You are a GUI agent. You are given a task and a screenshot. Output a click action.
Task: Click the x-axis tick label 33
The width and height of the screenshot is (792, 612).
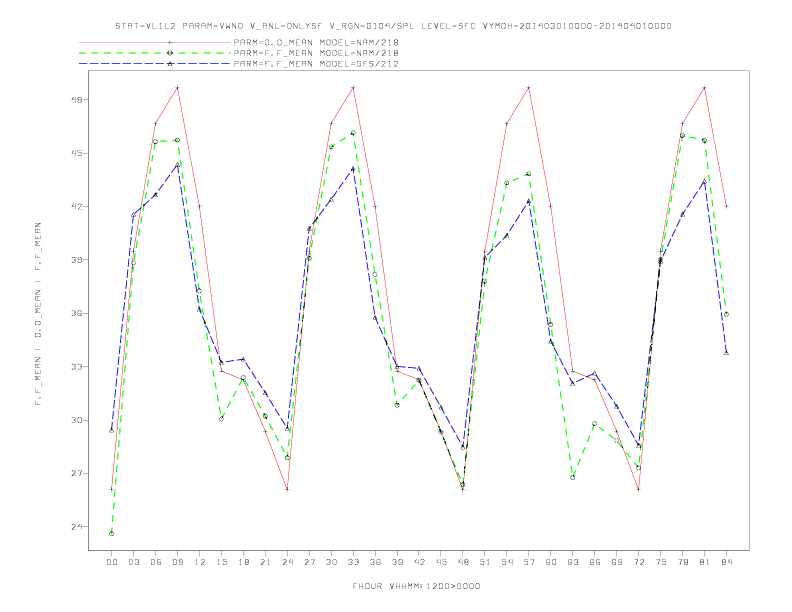[353, 562]
